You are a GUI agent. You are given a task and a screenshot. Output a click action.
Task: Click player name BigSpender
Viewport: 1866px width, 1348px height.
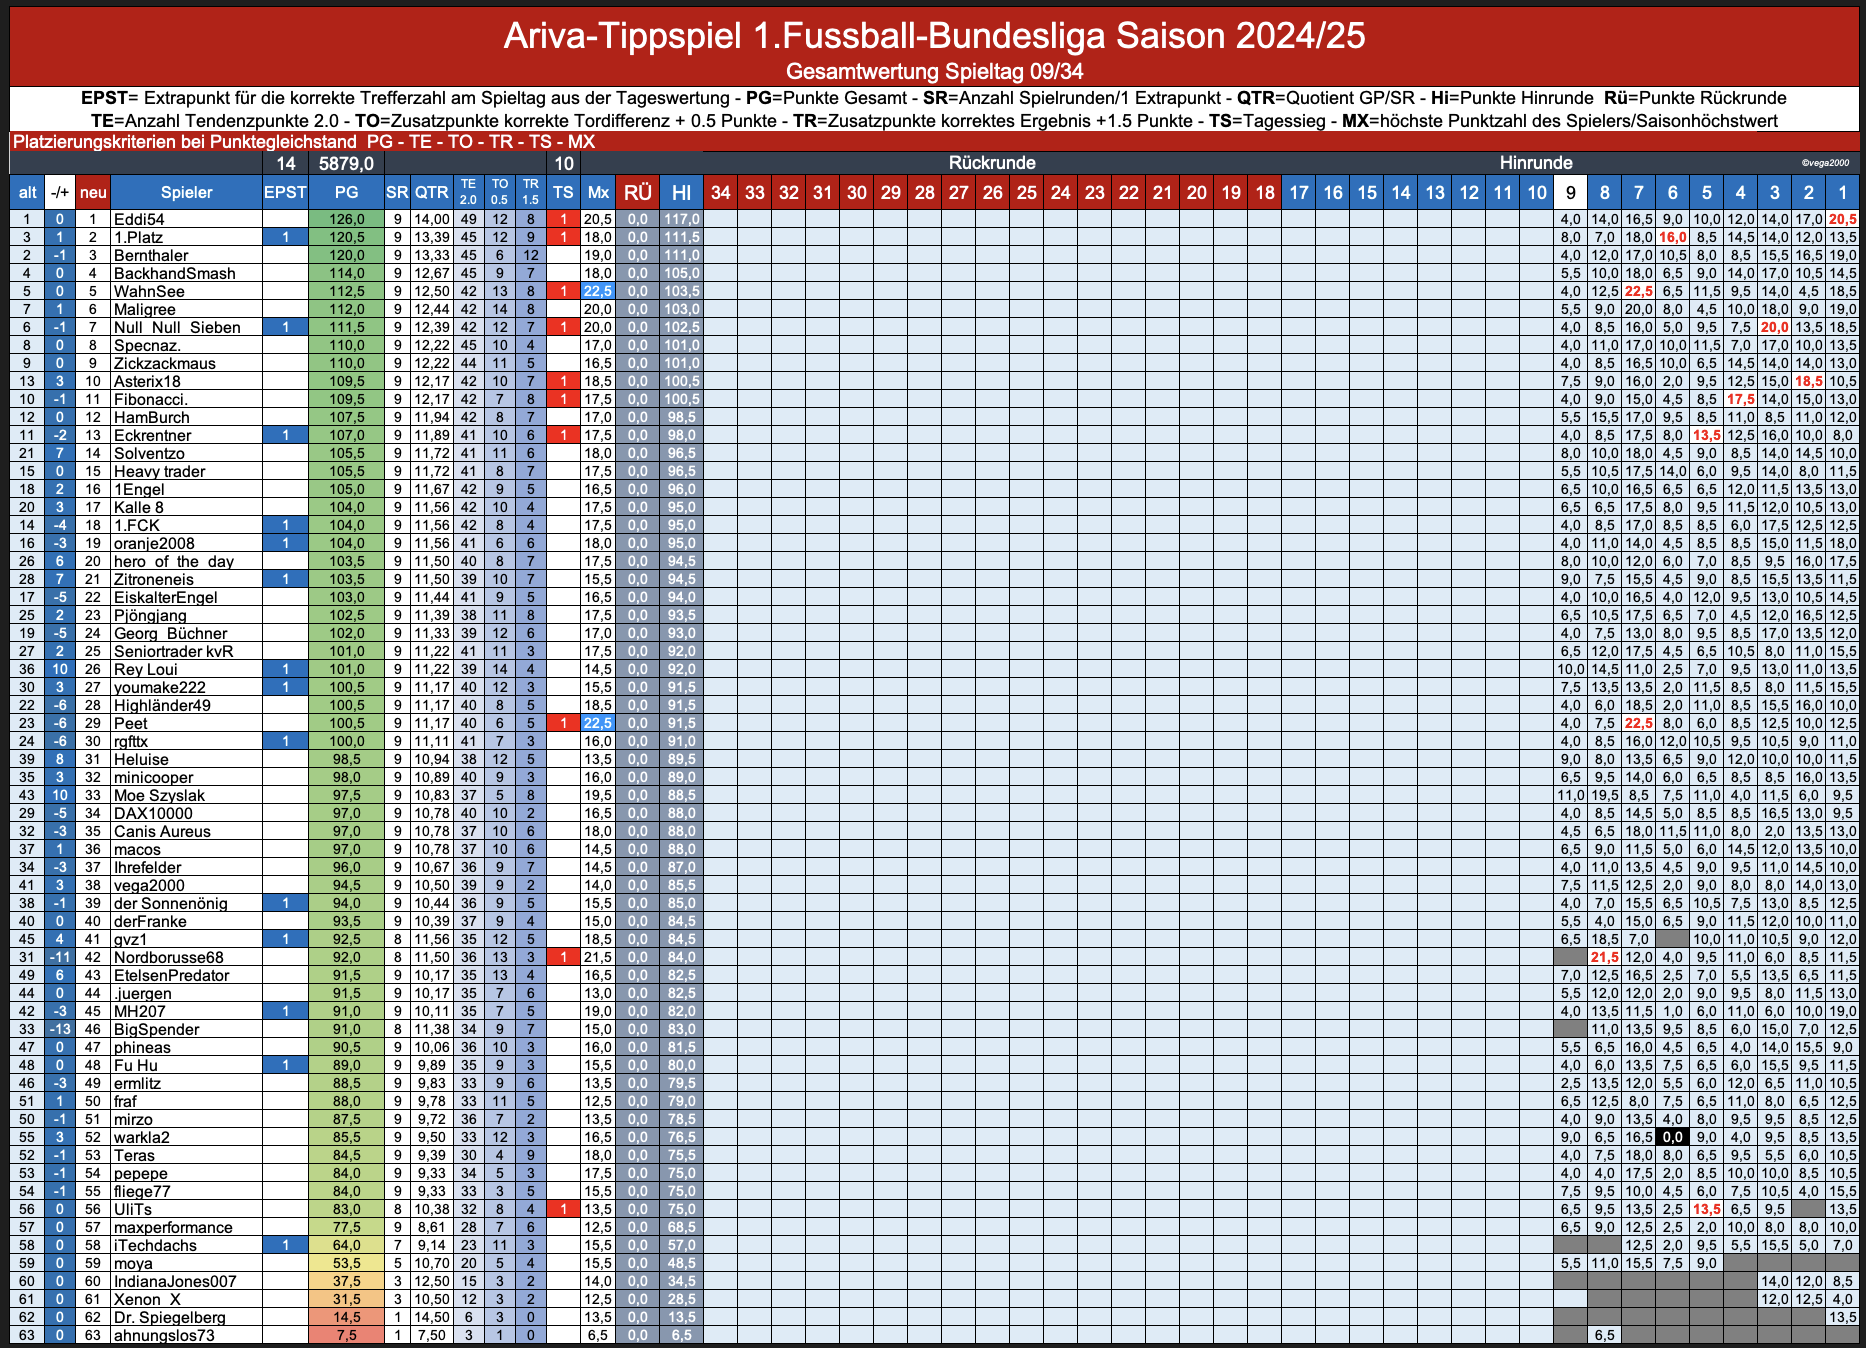[156, 1029]
